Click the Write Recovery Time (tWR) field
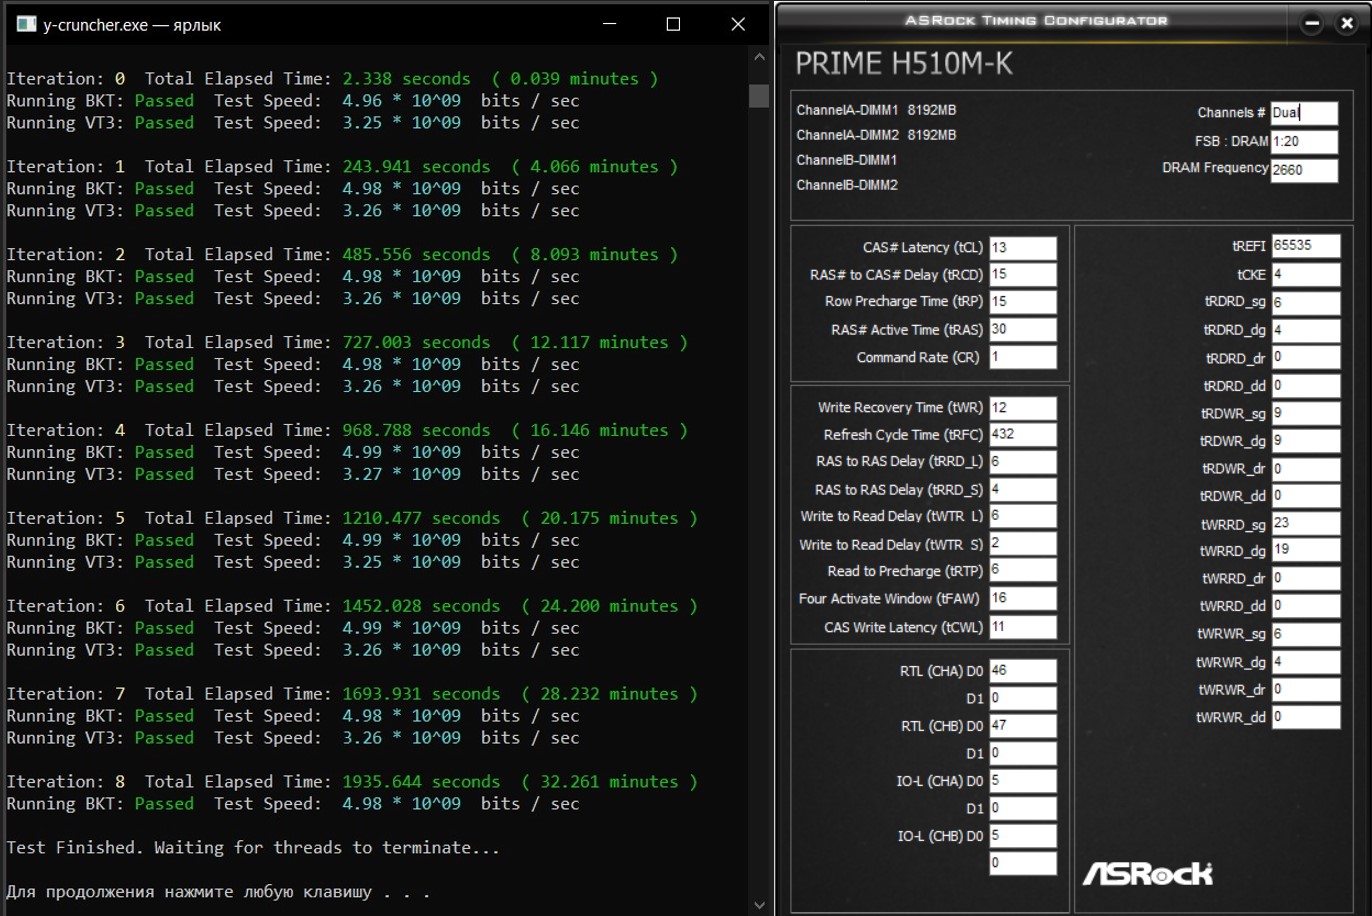This screenshot has width=1372, height=916. coord(1023,408)
